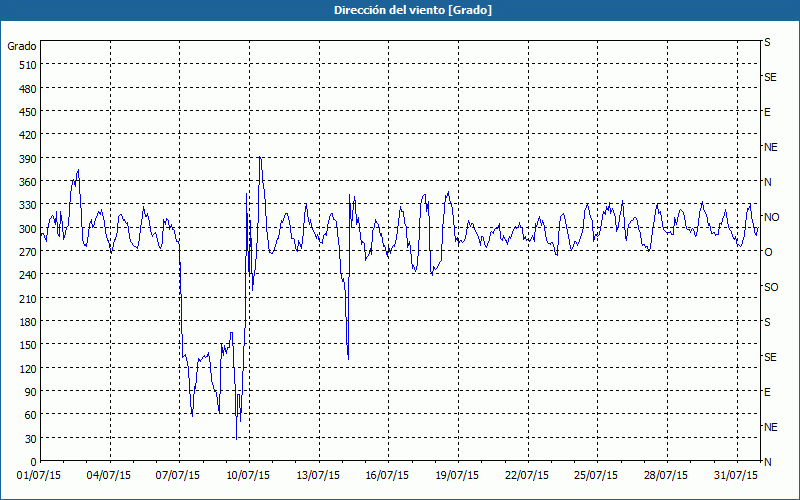Click the 10/07/15 date label
The image size is (800, 500).
[248, 476]
